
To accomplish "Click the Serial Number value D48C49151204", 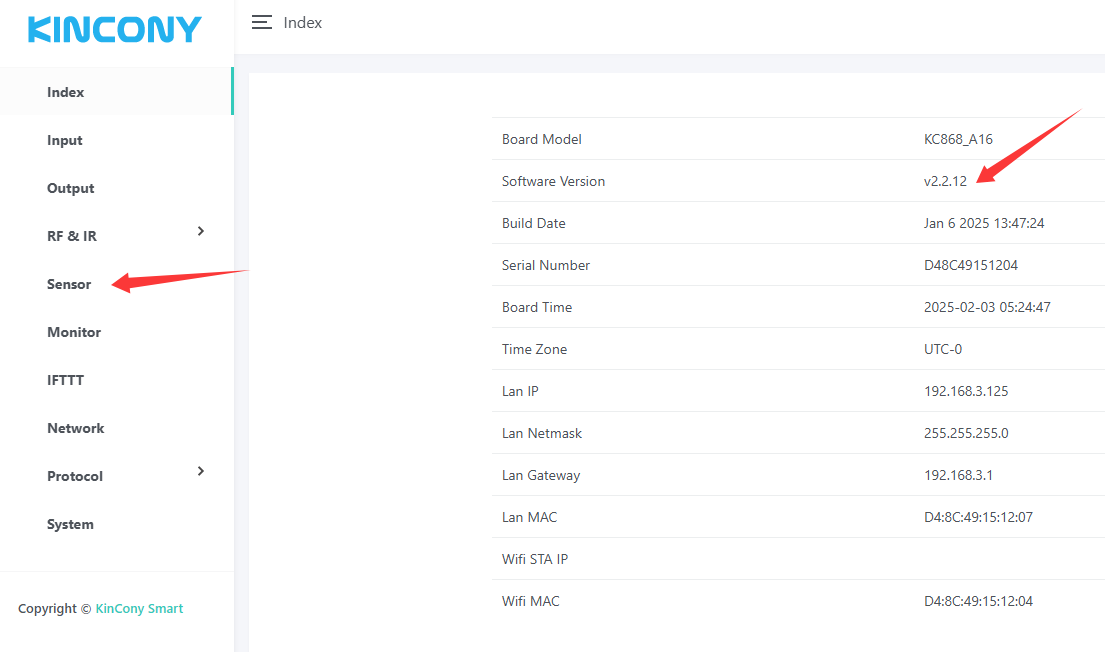I will pyautogui.click(x=971, y=265).
